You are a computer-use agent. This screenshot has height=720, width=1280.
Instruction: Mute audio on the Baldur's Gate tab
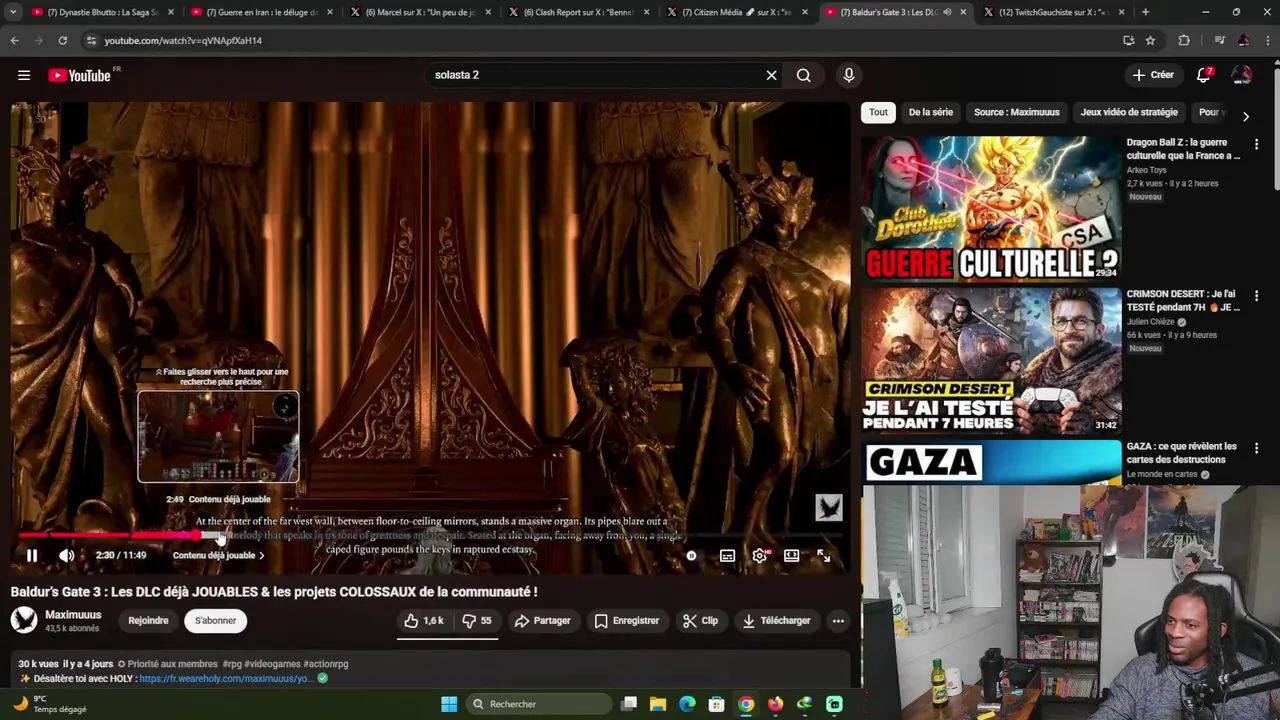coord(946,12)
